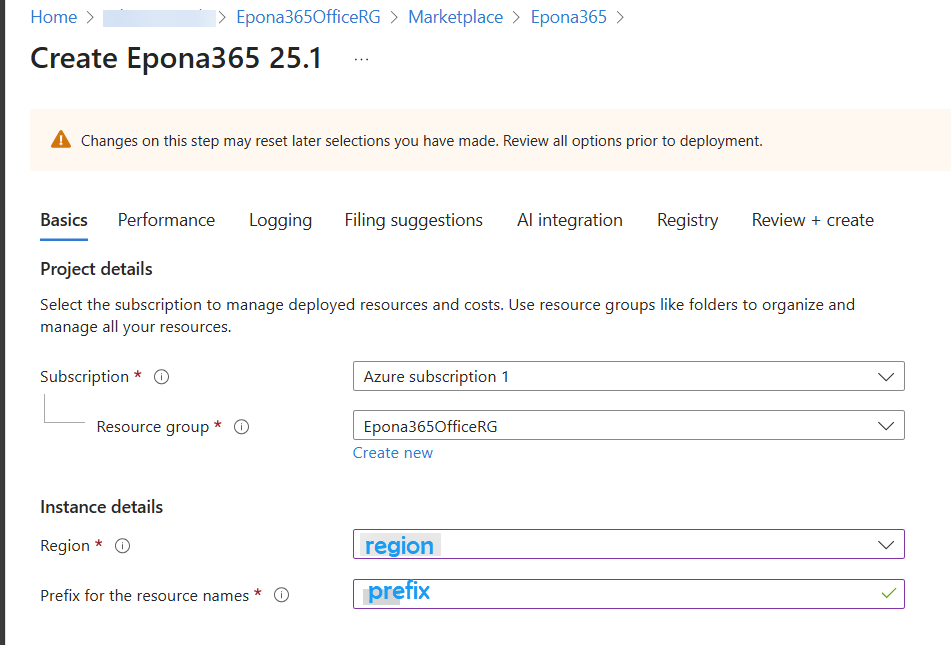Click the orange warning triangle icon

pyautogui.click(x=61, y=140)
